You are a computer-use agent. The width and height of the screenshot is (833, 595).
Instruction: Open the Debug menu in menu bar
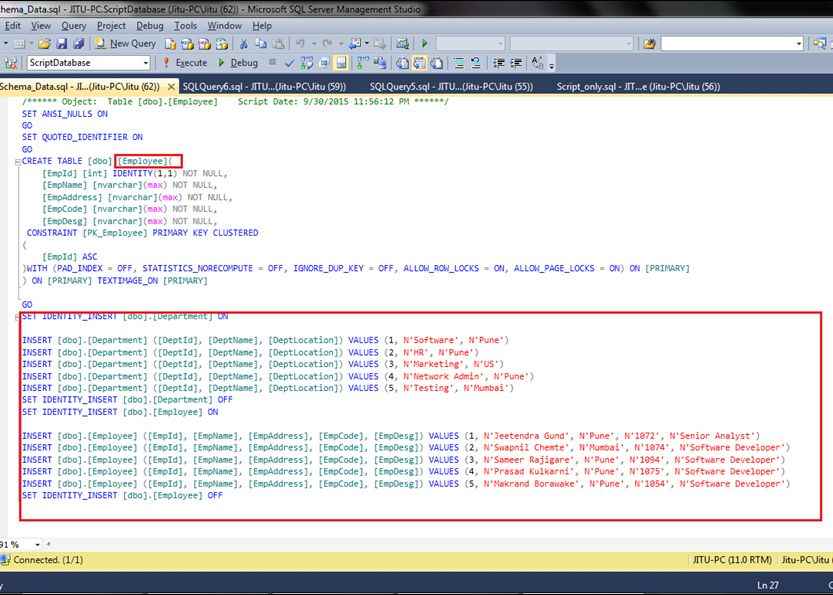tap(149, 25)
